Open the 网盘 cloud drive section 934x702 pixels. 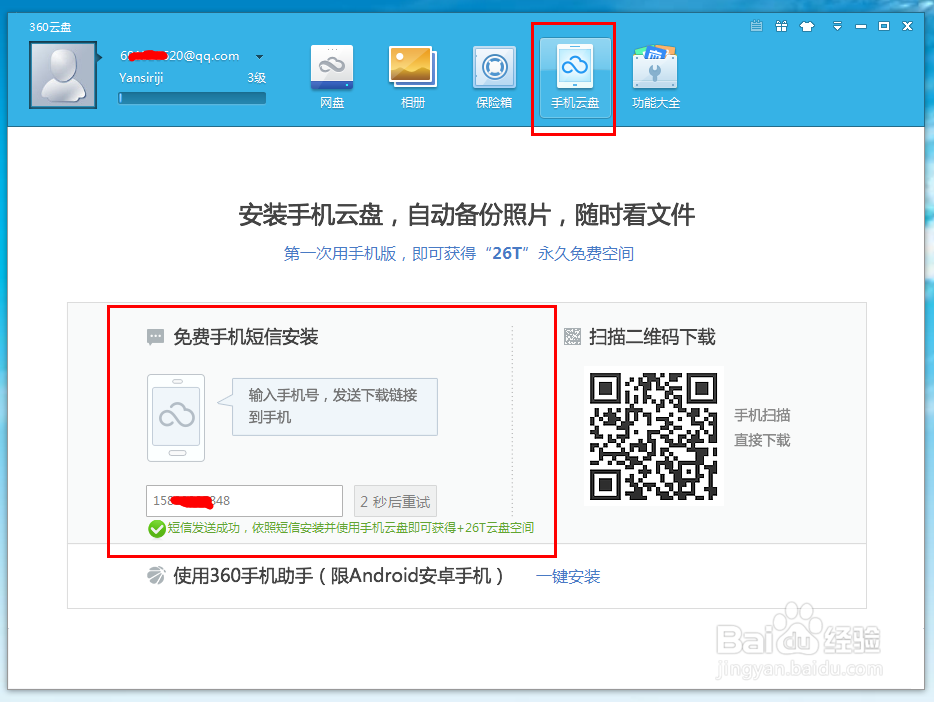point(332,77)
